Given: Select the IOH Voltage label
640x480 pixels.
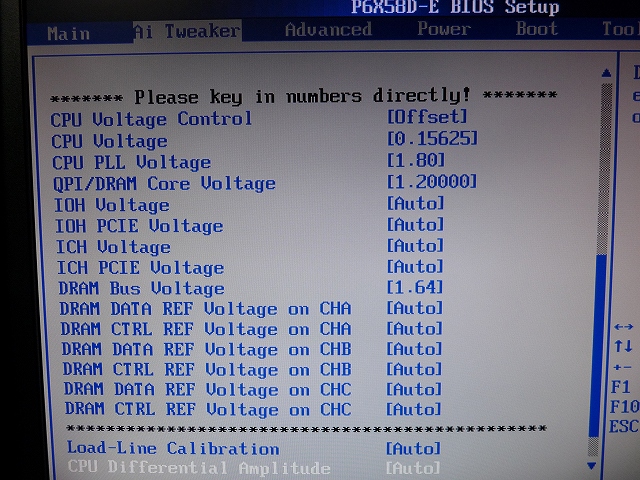Looking at the screenshot, I should 112,205.
